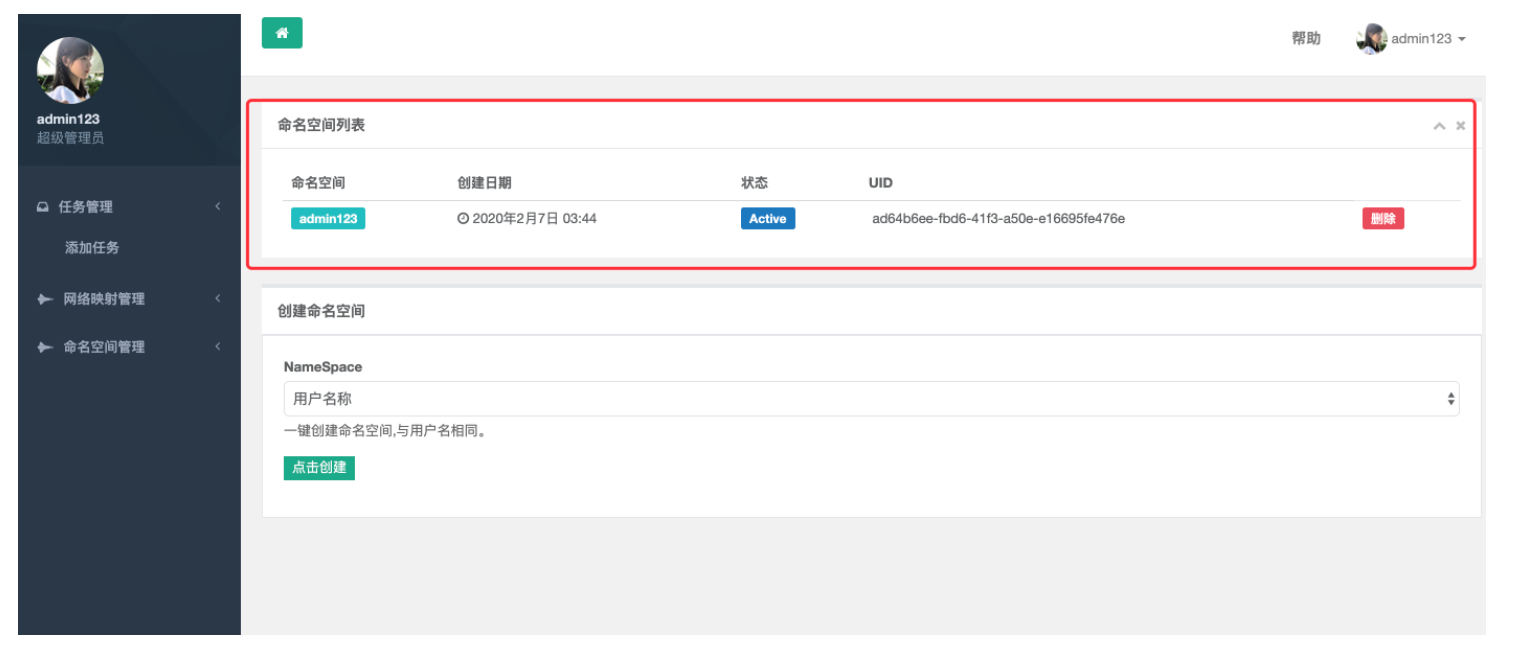Viewport: 1522px width, 672px height.
Task: Click the 一键创建命名空间 hint text
Action: pos(385,432)
